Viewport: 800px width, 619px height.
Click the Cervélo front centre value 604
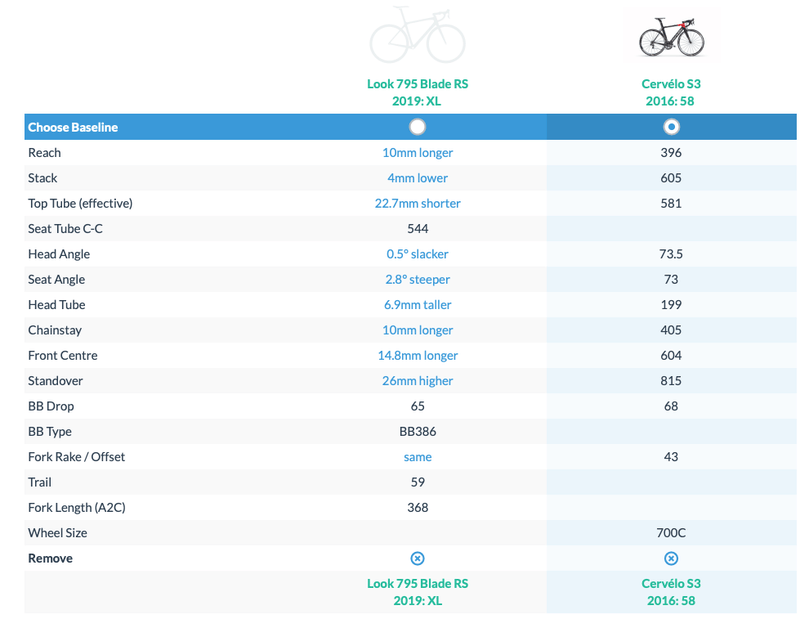tap(671, 355)
